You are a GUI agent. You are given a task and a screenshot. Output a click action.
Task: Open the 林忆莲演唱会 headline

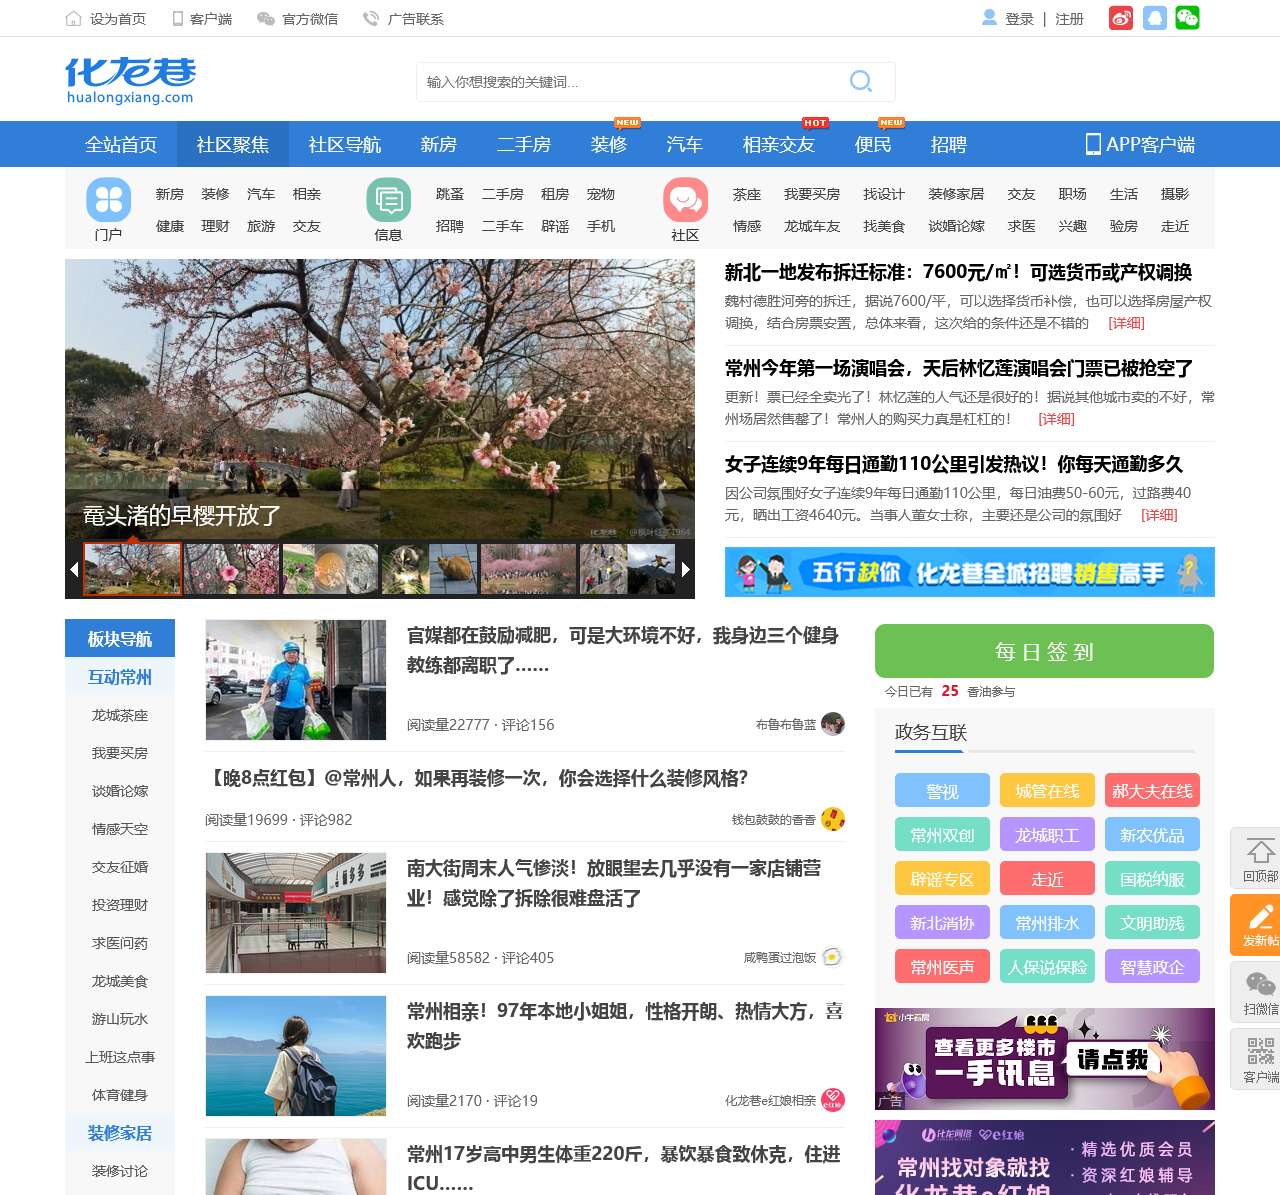coord(959,368)
